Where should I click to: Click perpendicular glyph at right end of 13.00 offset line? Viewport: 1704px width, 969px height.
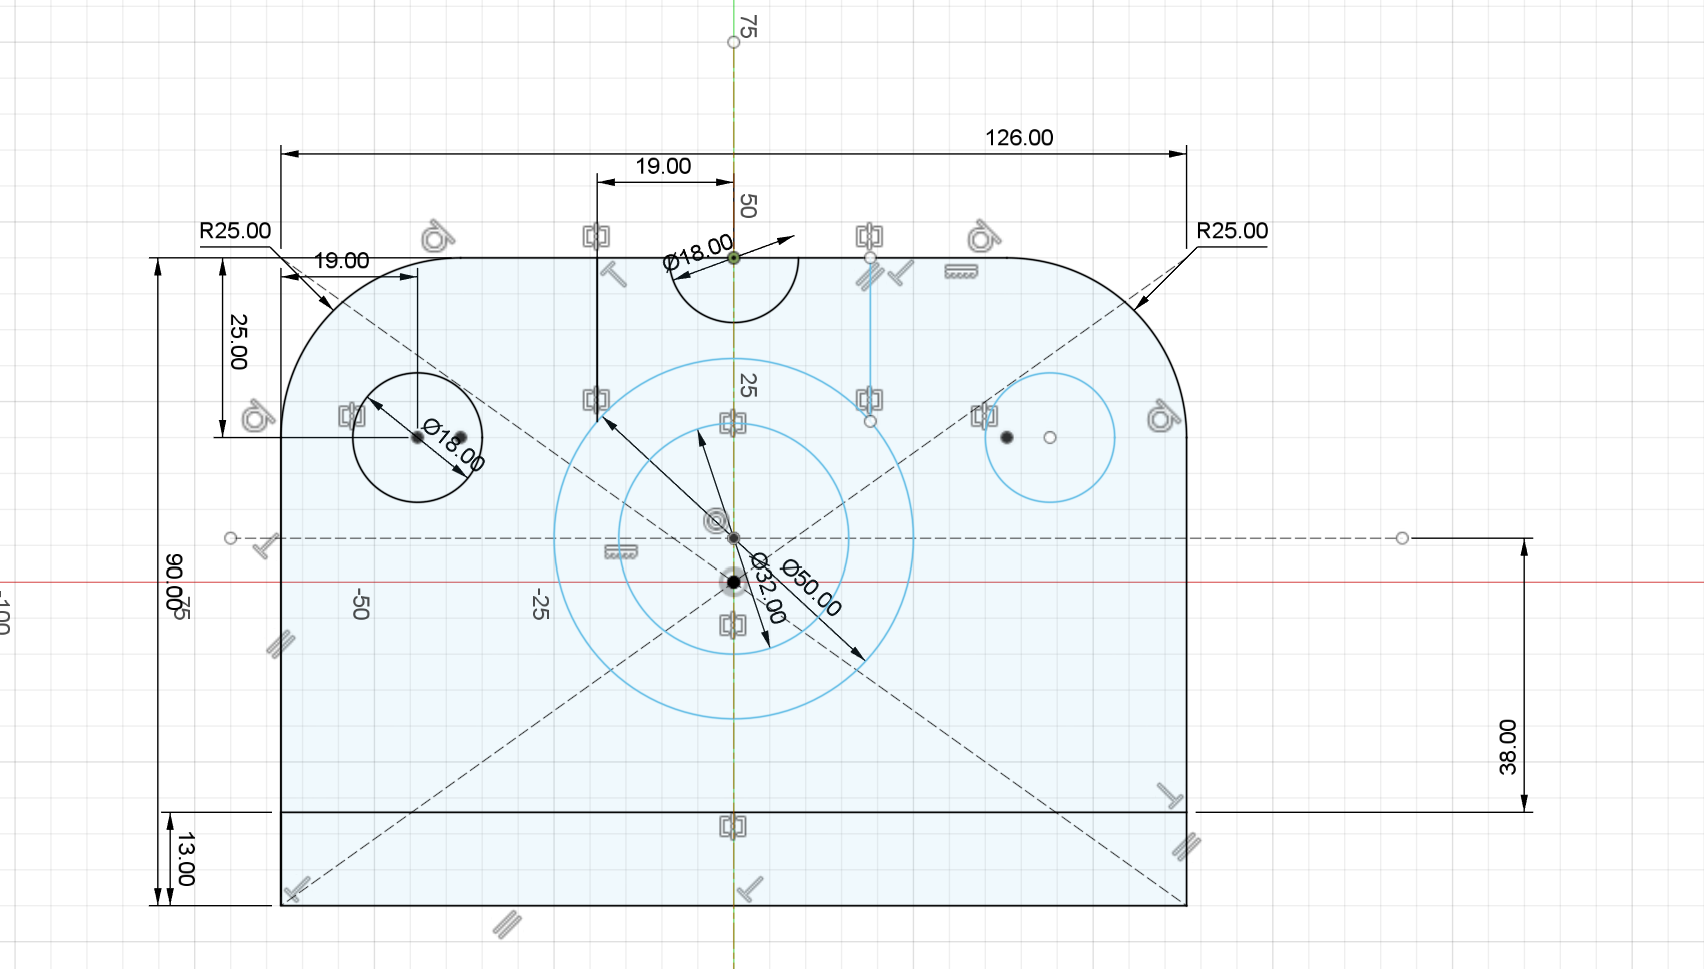(x=1170, y=796)
